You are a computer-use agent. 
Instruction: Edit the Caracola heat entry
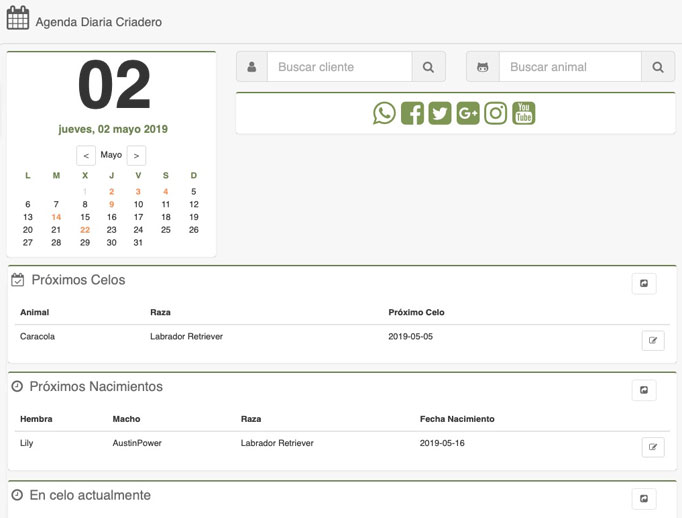pos(653,340)
